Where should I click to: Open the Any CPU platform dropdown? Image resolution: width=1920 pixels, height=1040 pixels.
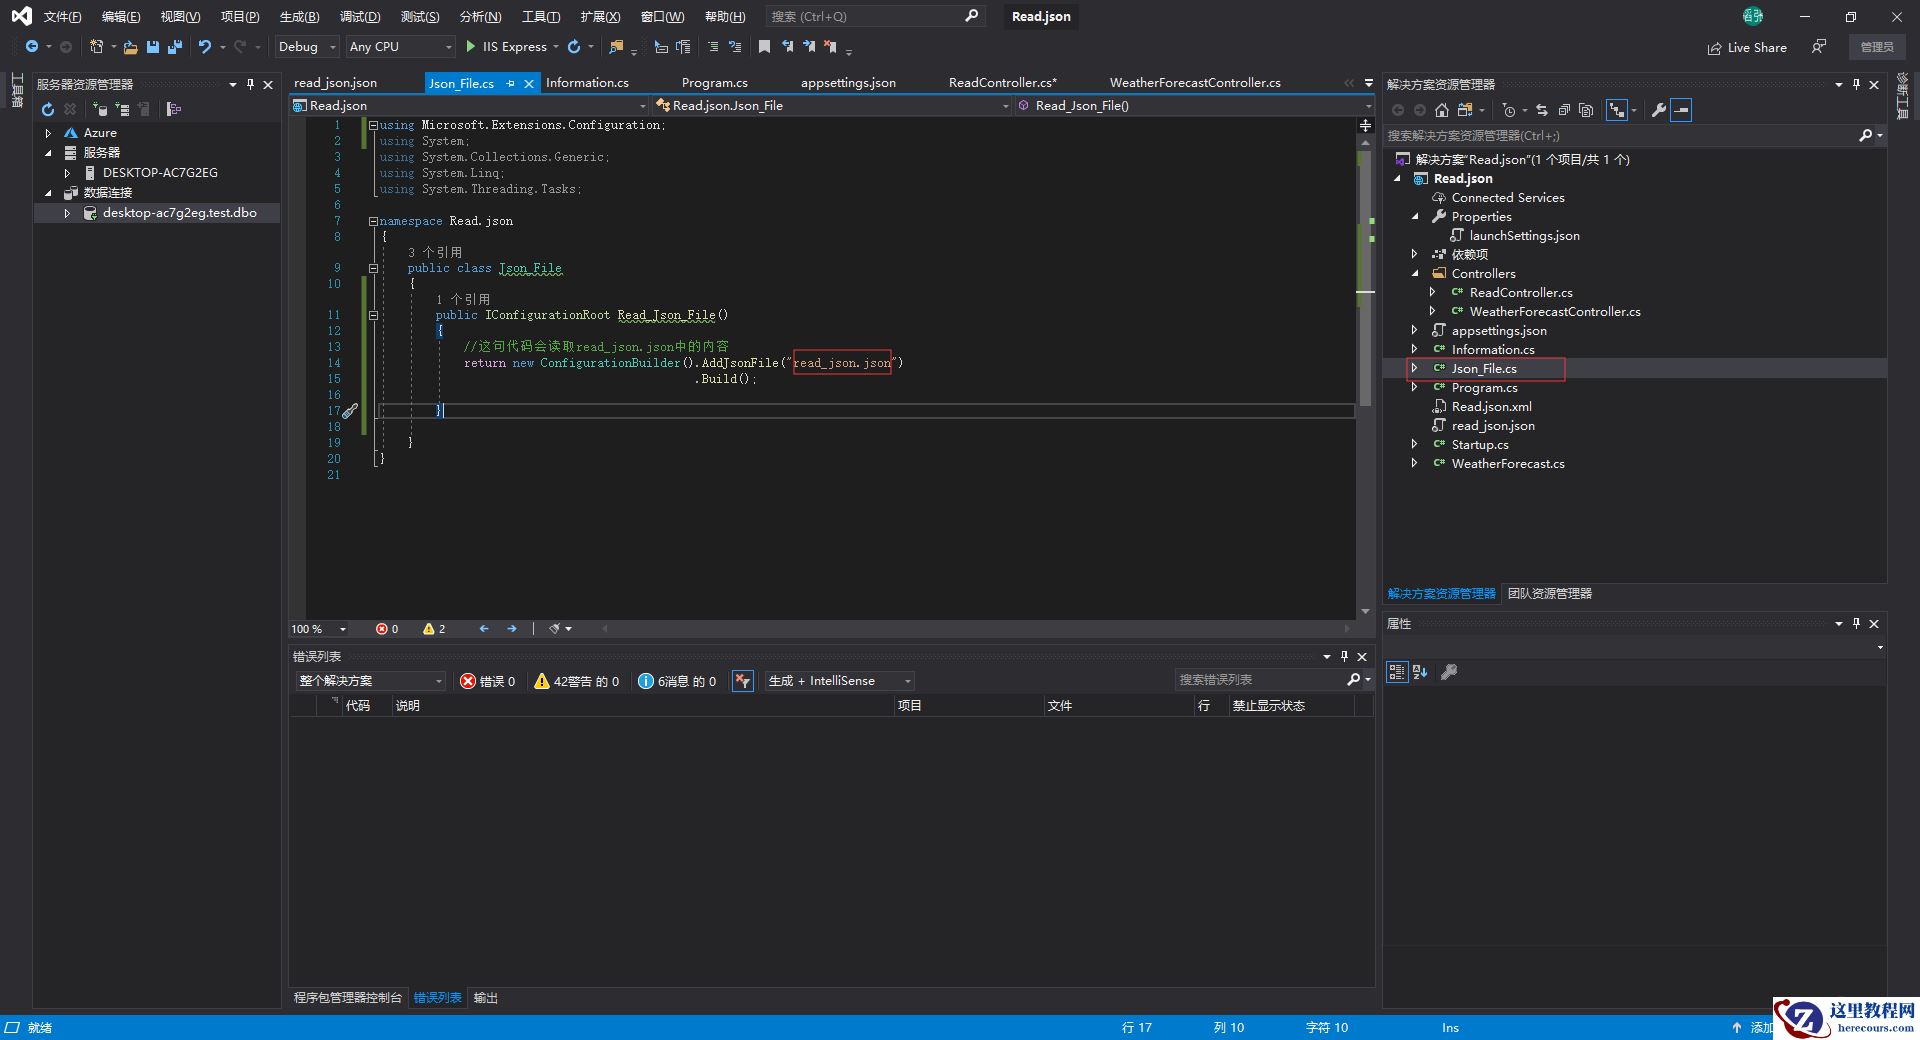tap(399, 47)
